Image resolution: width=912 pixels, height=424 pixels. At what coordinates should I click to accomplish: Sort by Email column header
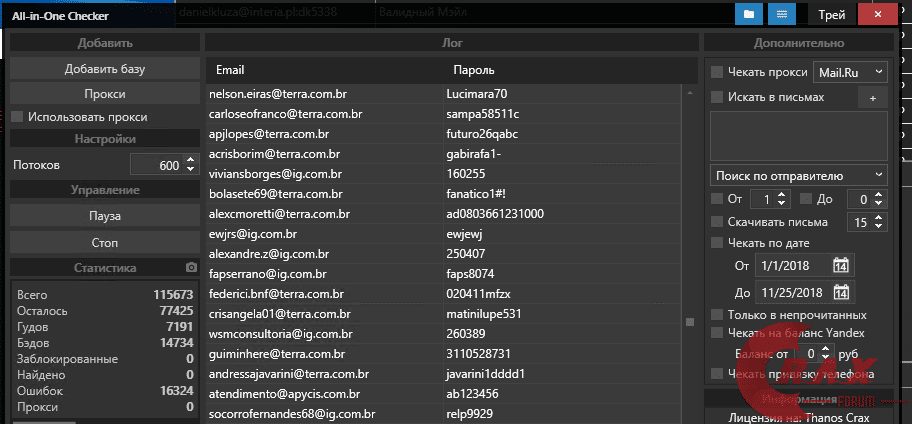pos(230,70)
